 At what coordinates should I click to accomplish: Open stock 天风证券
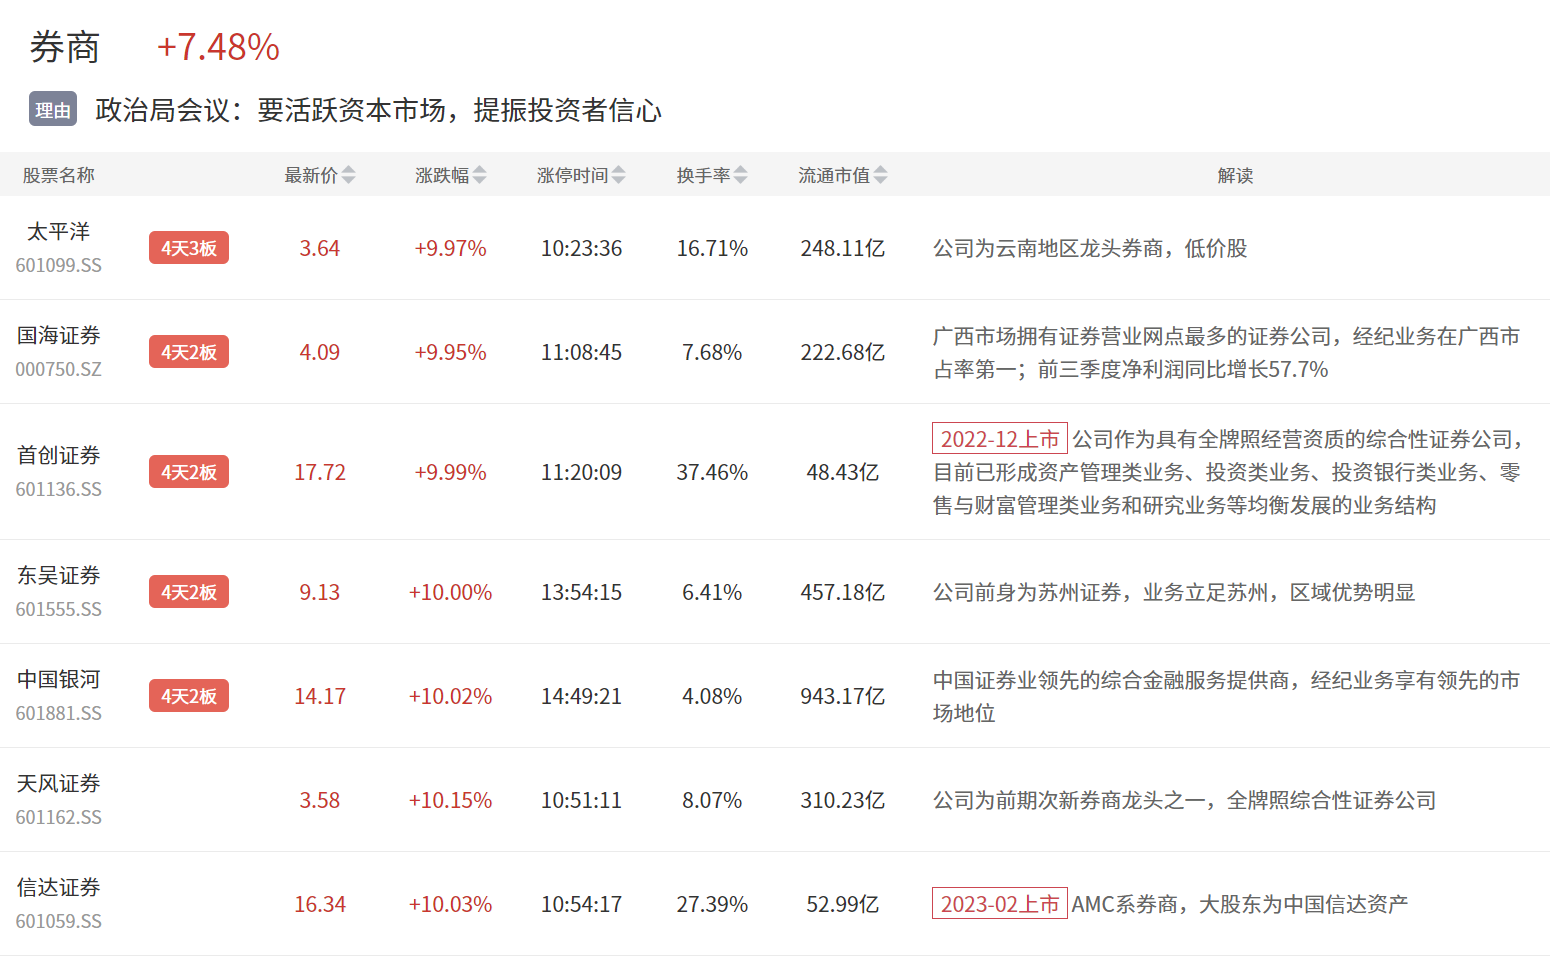58,784
